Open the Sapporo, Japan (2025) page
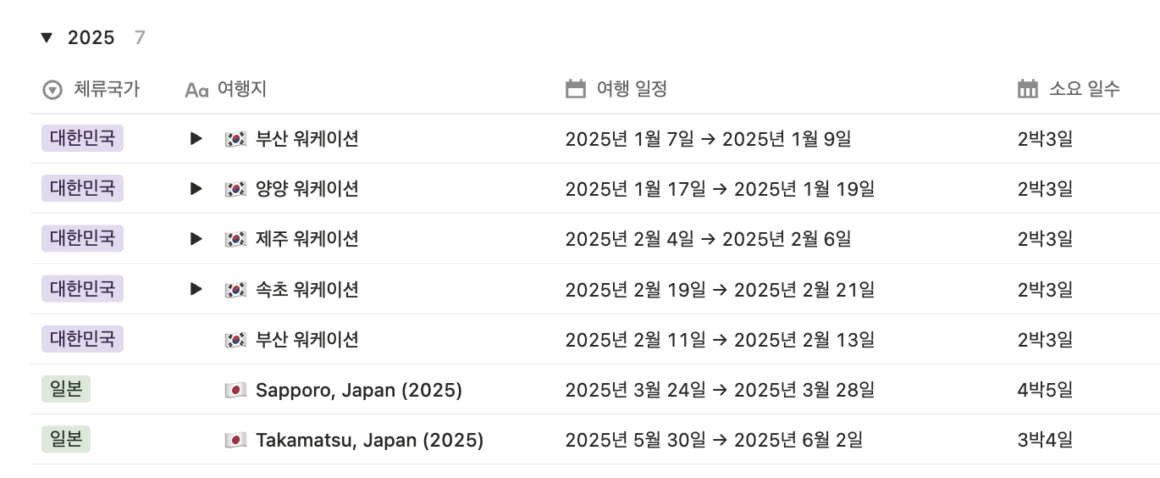The width and height of the screenshot is (1160, 478). tap(359, 390)
